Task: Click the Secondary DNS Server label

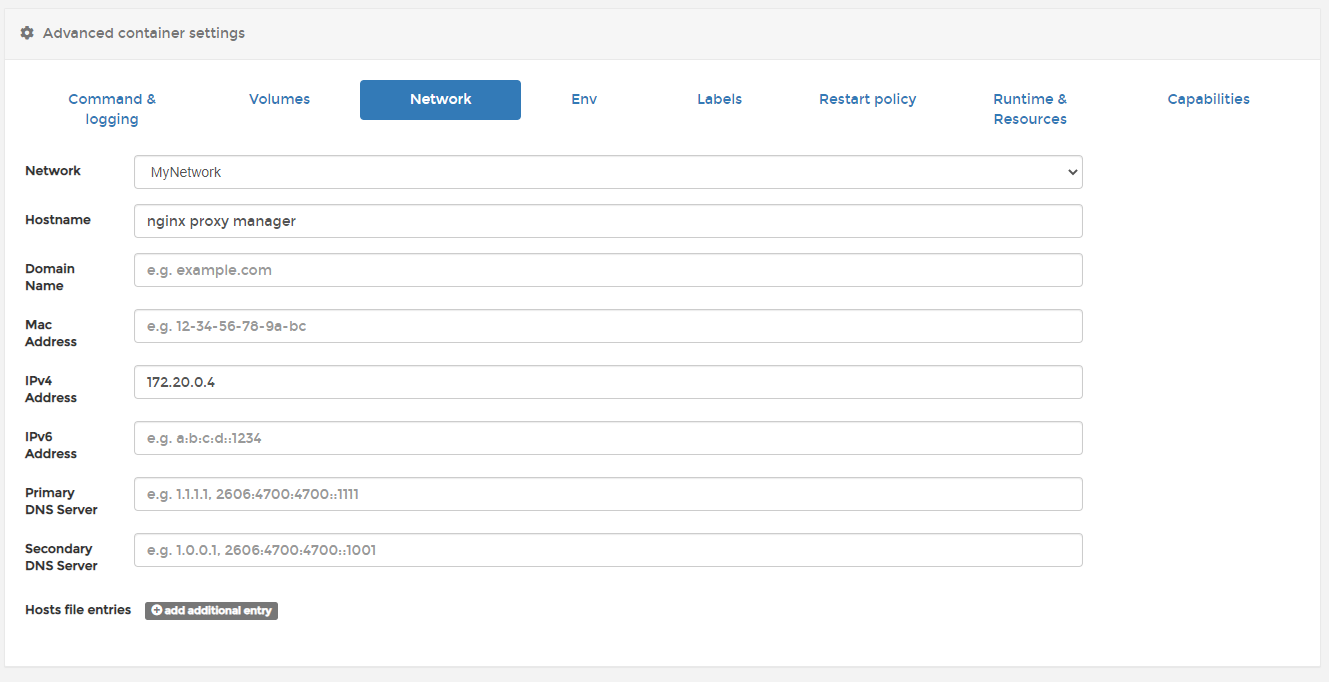Action: tap(61, 557)
